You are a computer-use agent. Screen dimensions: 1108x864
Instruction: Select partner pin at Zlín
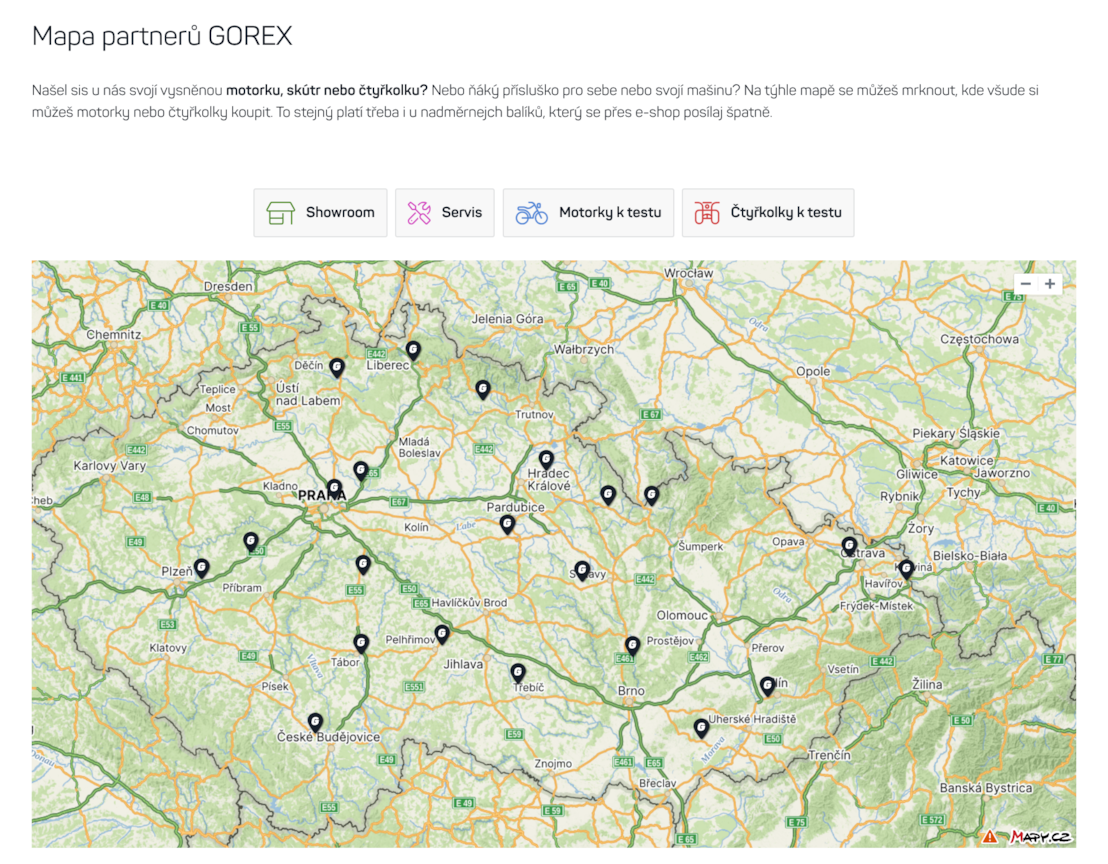coord(767,685)
